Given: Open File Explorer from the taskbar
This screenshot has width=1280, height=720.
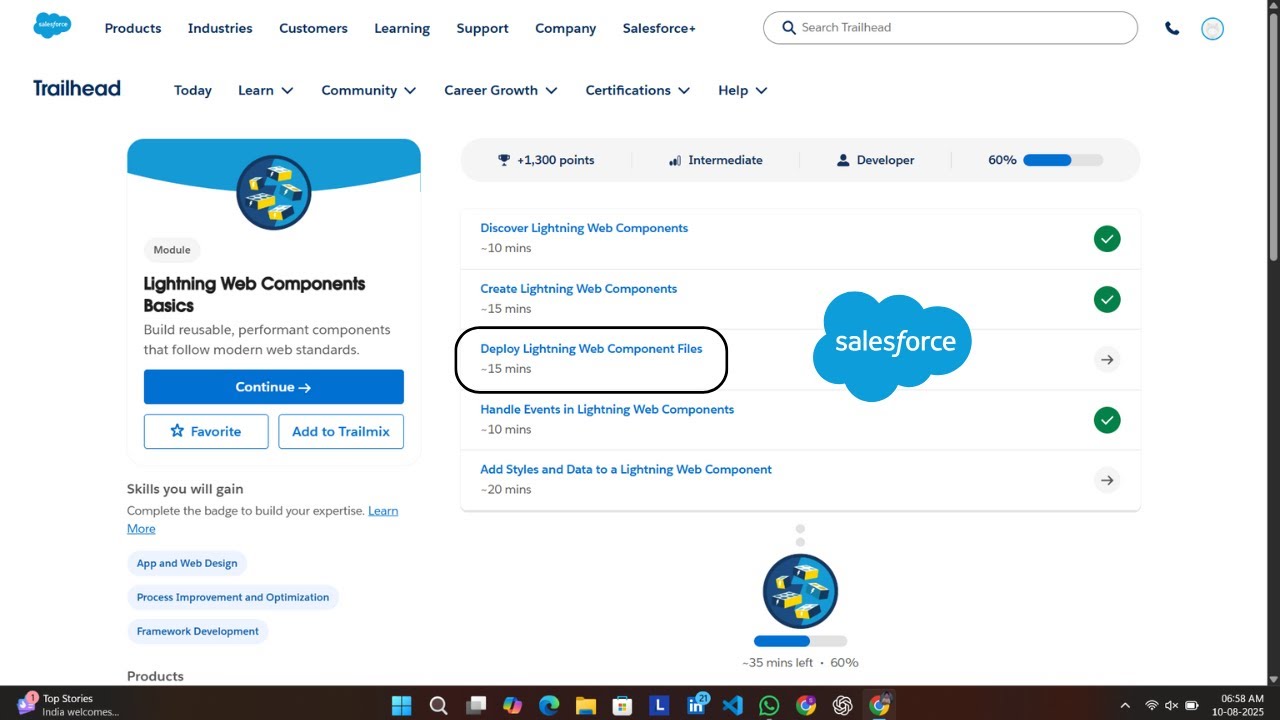Looking at the screenshot, I should (x=585, y=705).
